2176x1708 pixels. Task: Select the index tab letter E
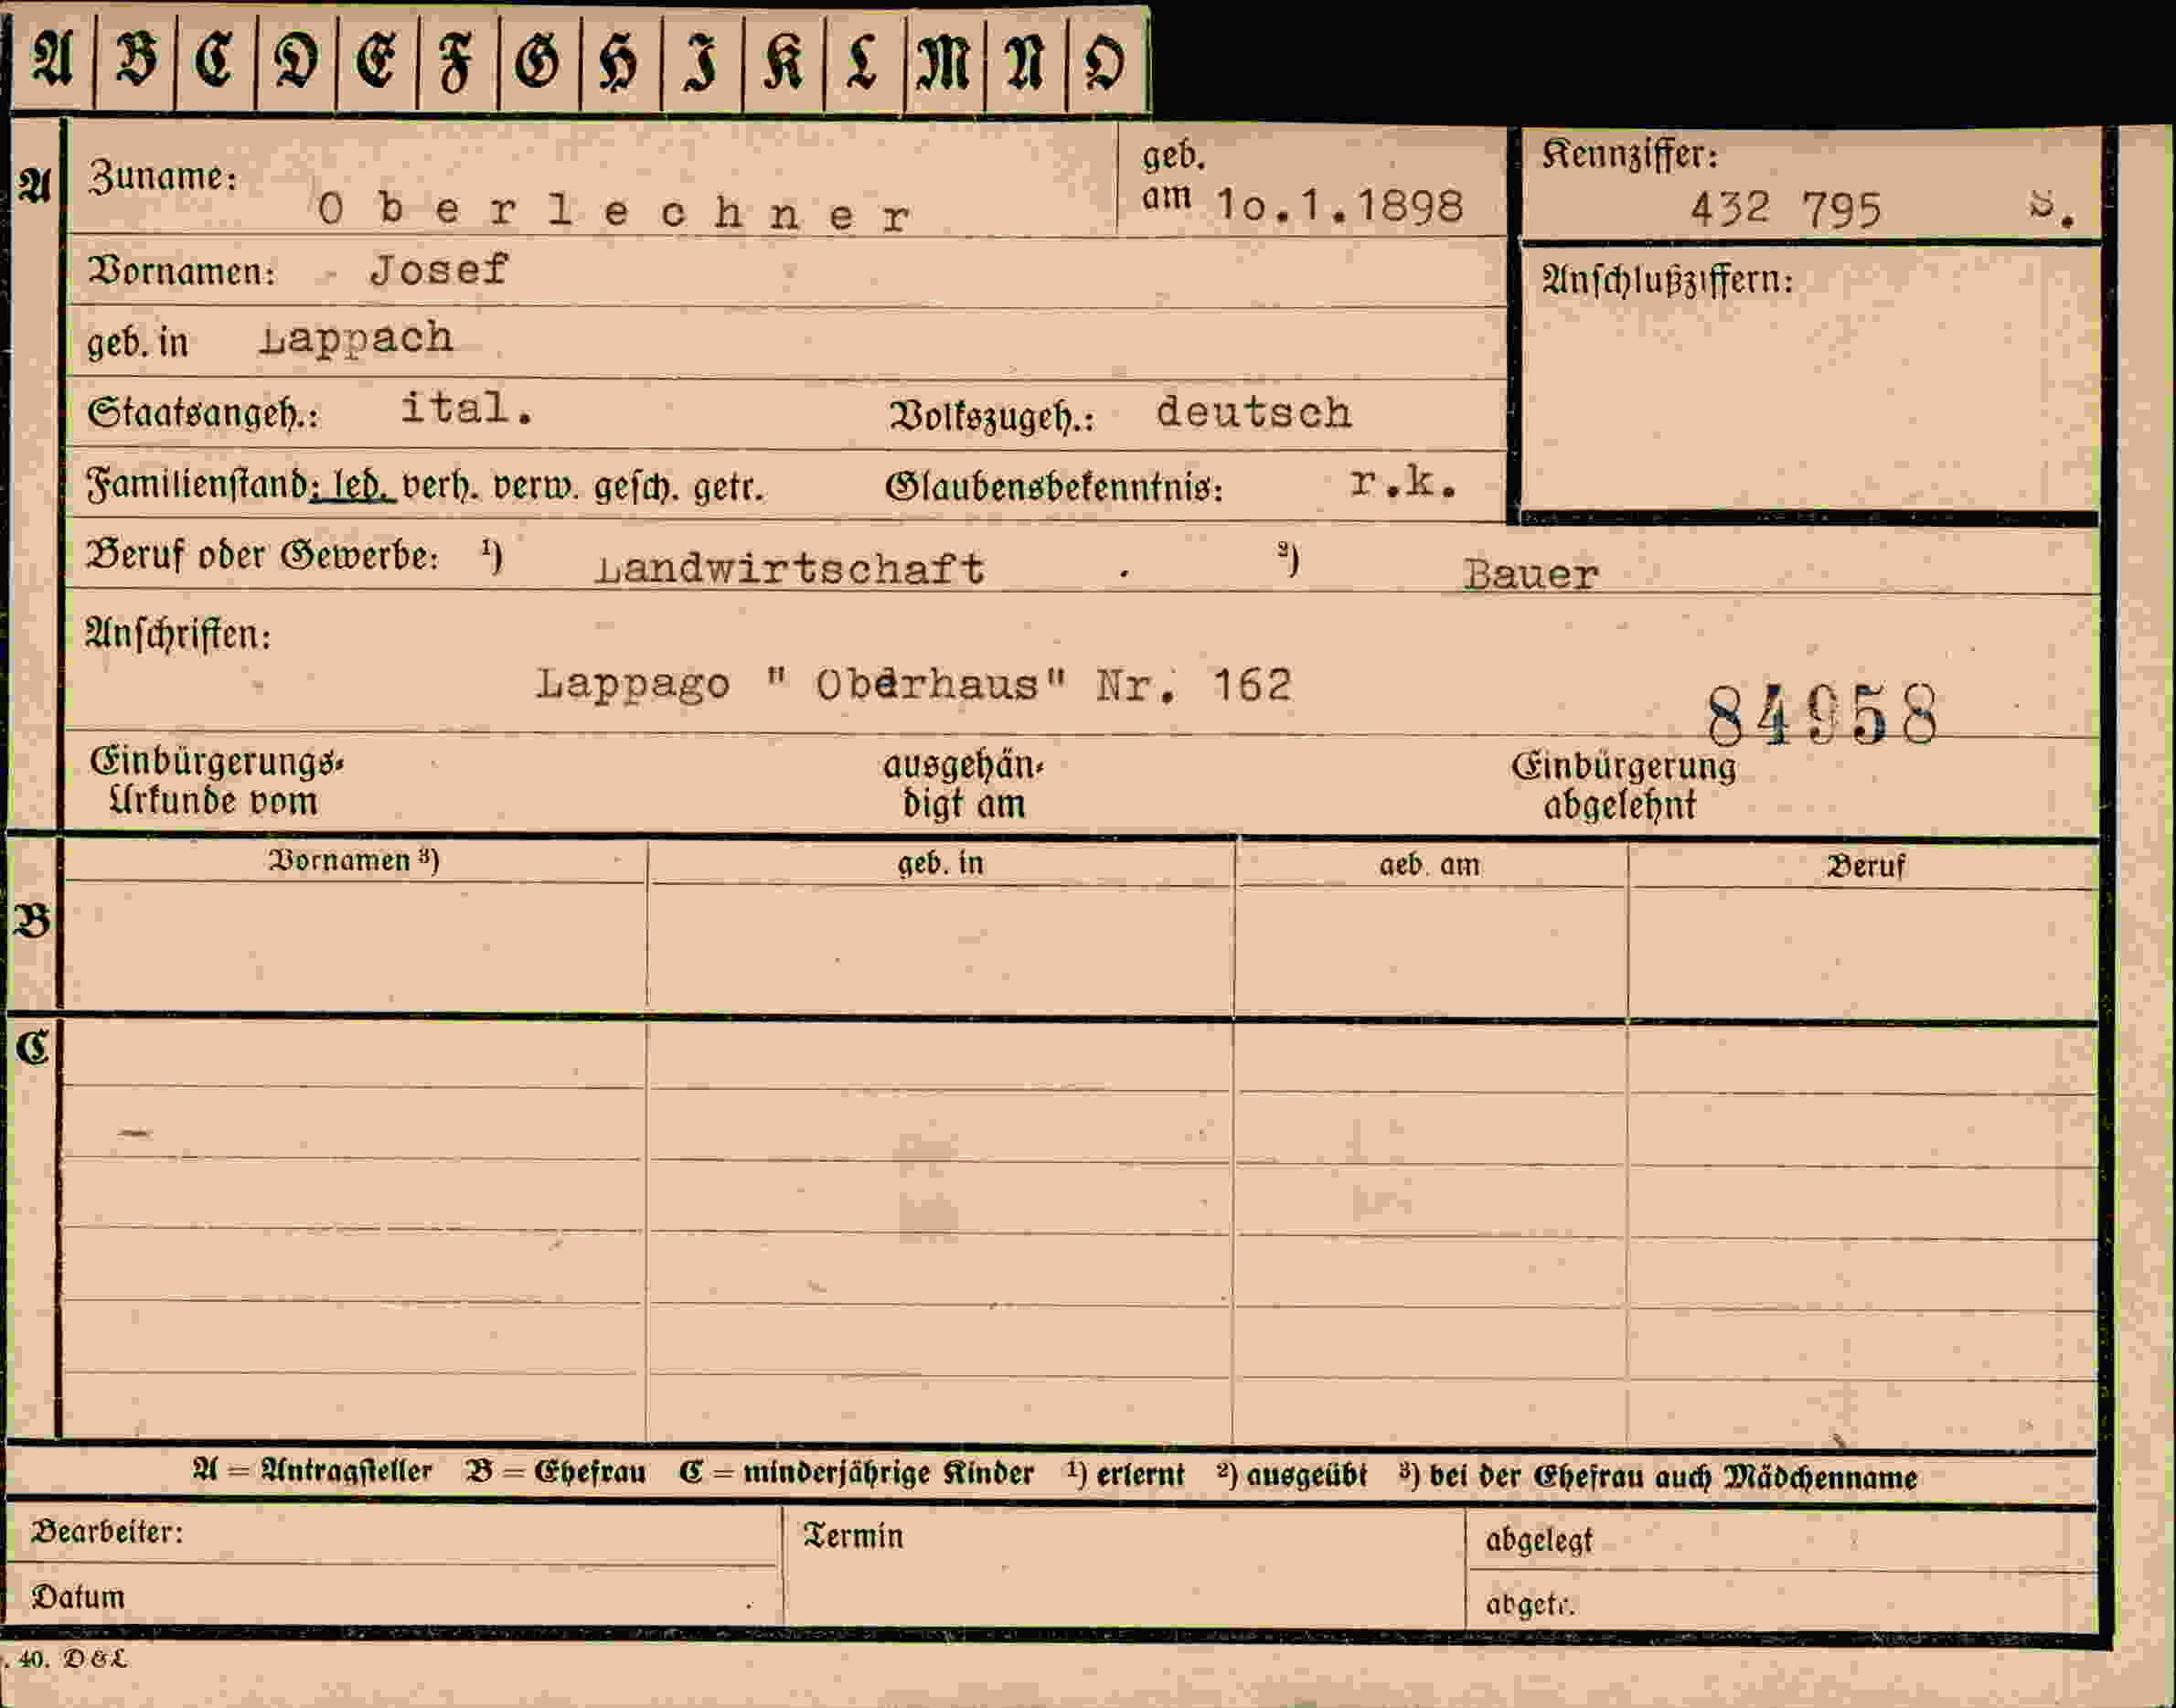coord(377,60)
